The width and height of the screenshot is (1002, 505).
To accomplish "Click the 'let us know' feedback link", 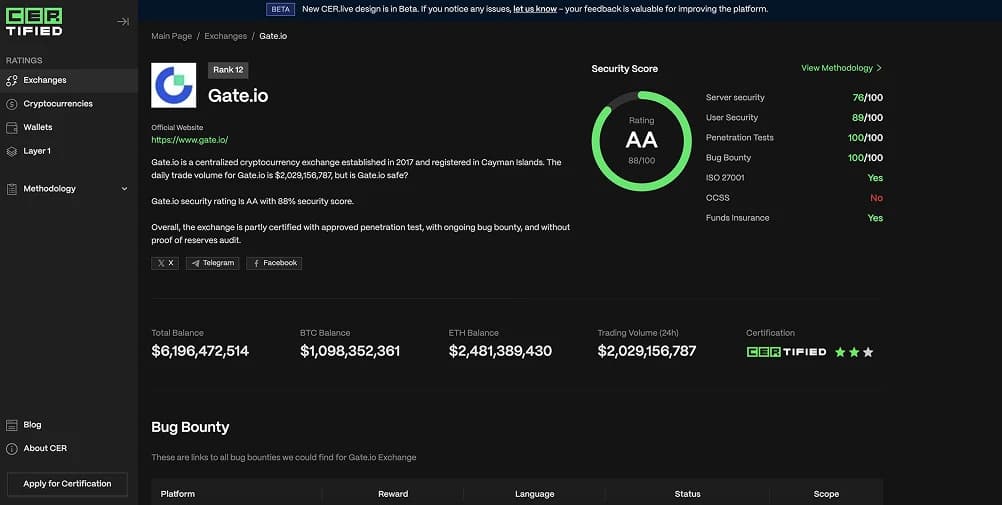I will tap(535, 9).
